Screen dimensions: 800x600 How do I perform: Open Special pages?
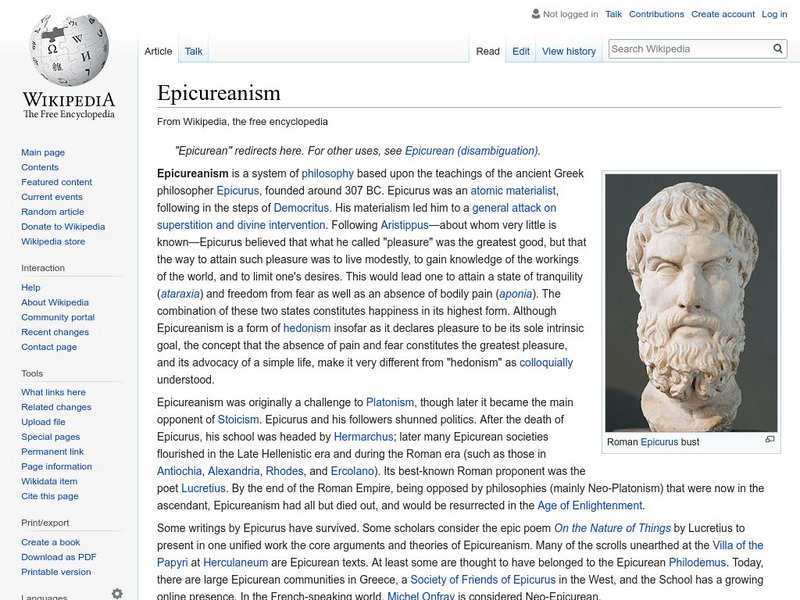tap(50, 437)
